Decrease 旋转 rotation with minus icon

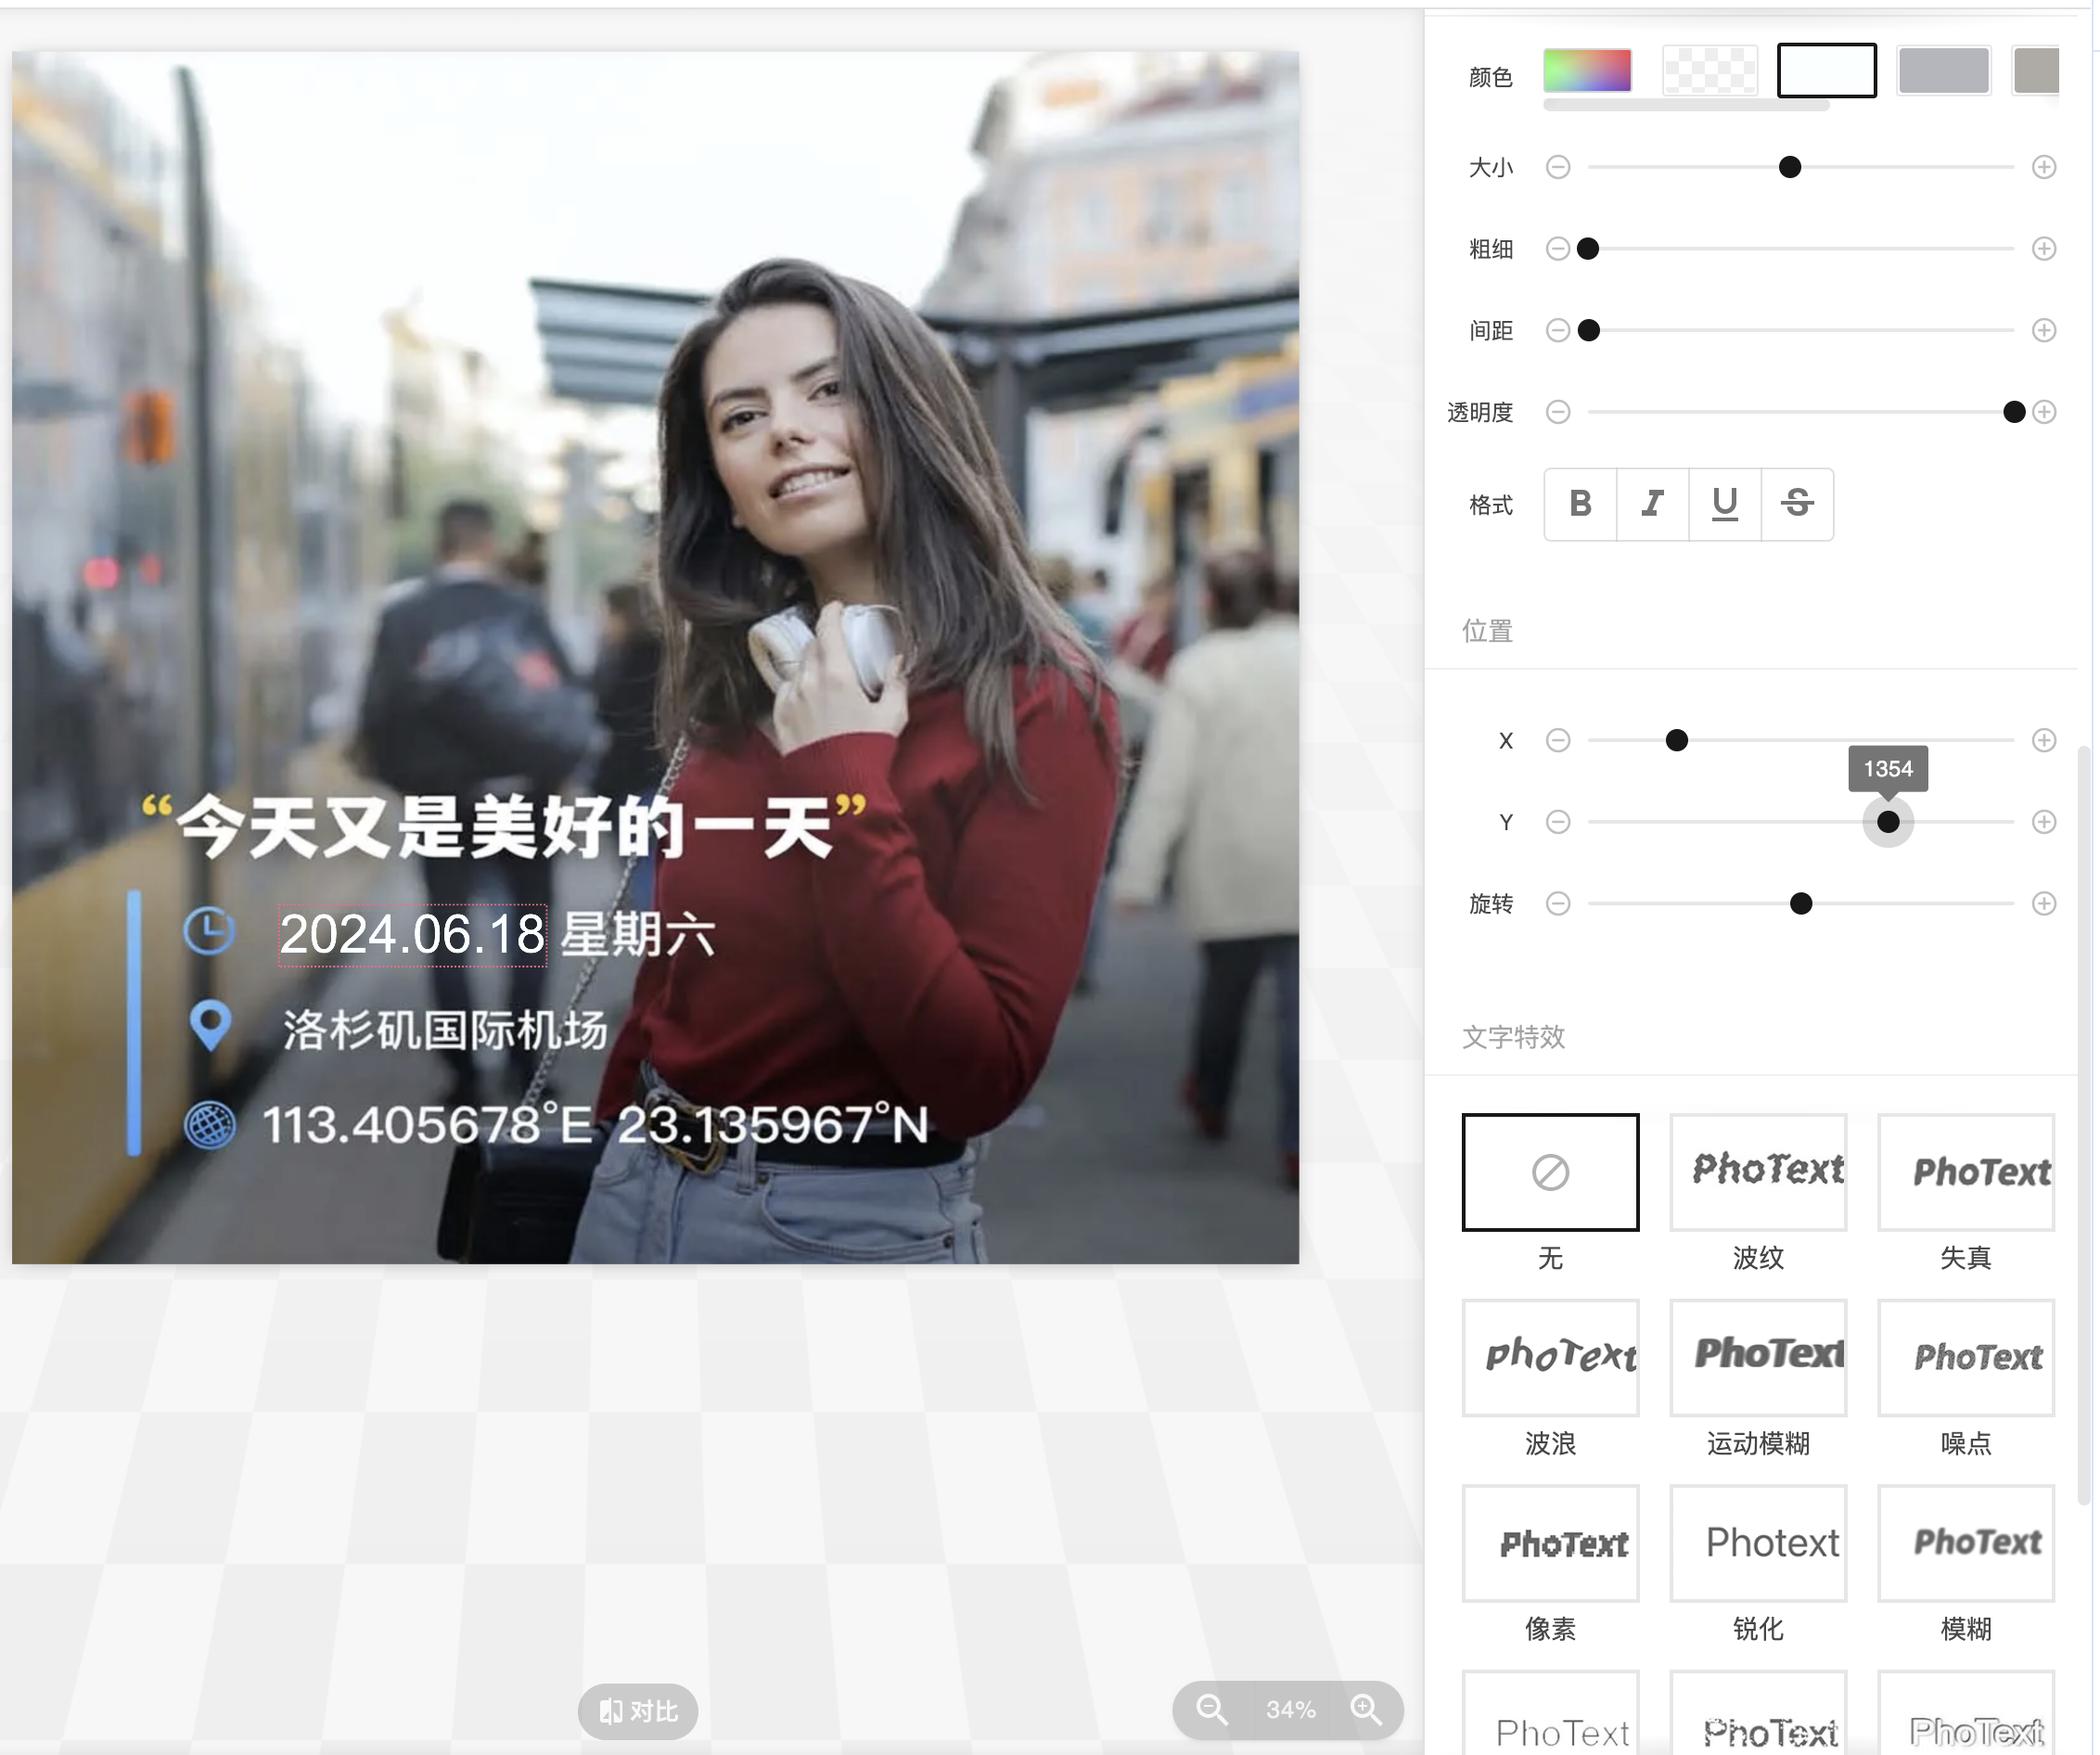1558,905
